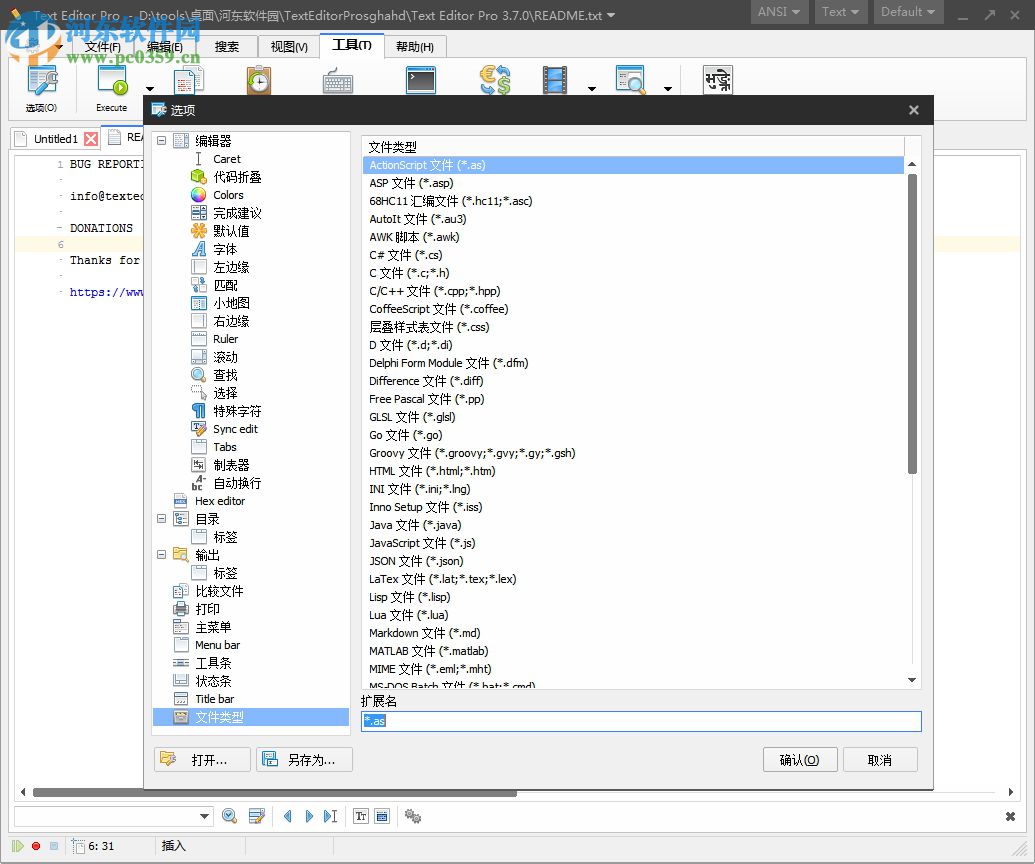Collapse the 编辑器 tree branch
Screen dimensions: 1035x864
pos(162,141)
